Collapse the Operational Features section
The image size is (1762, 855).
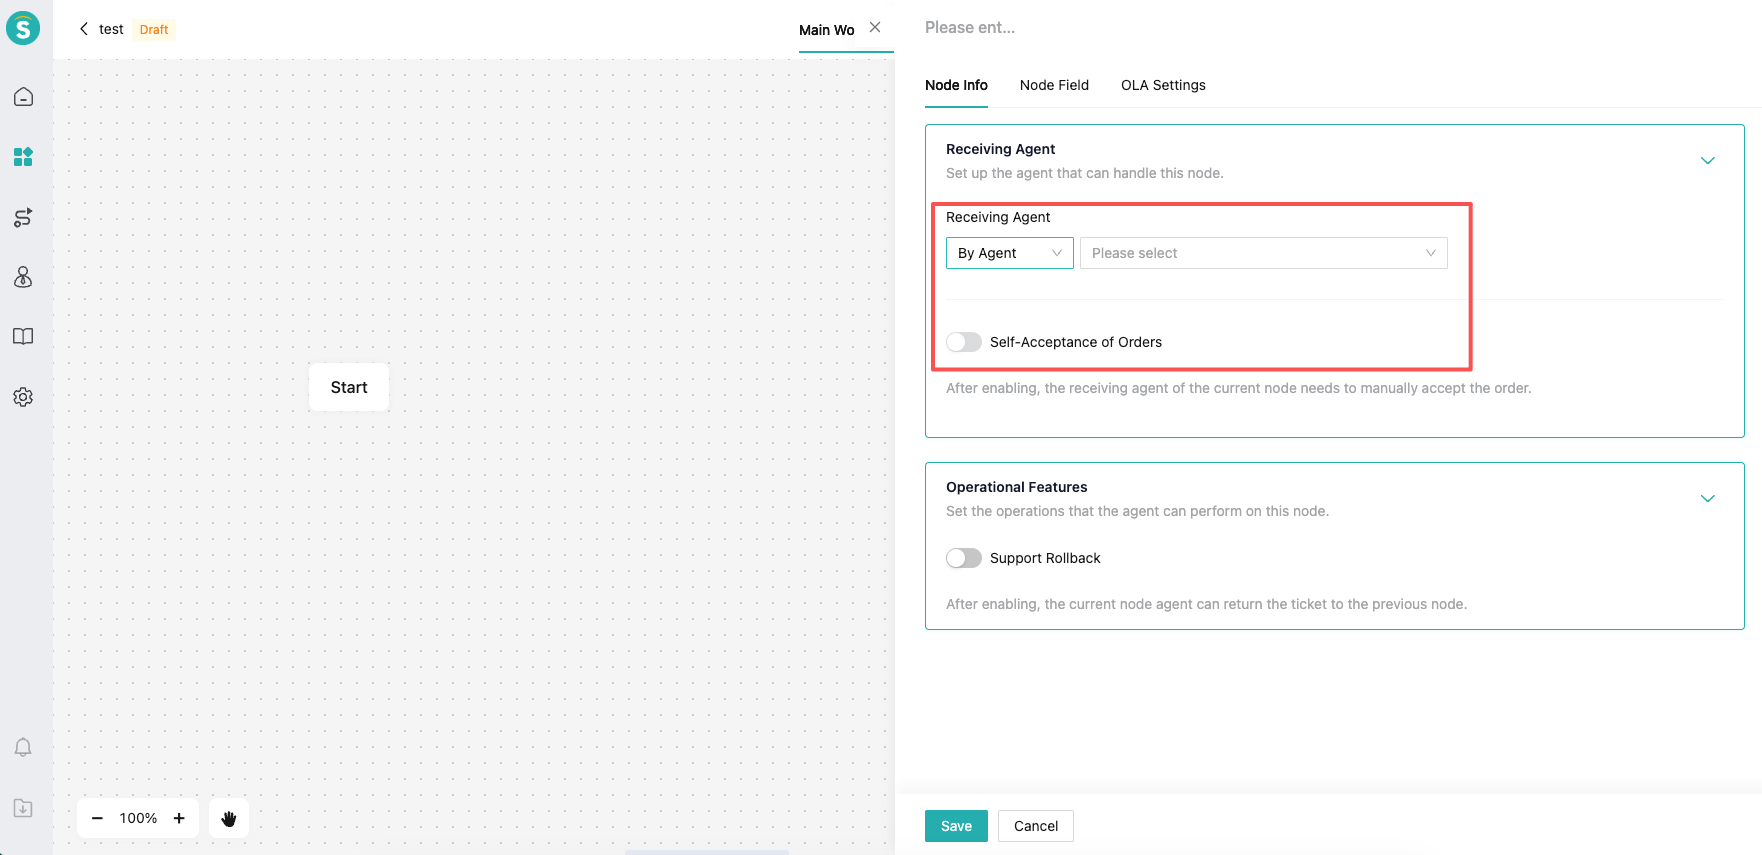point(1707,499)
